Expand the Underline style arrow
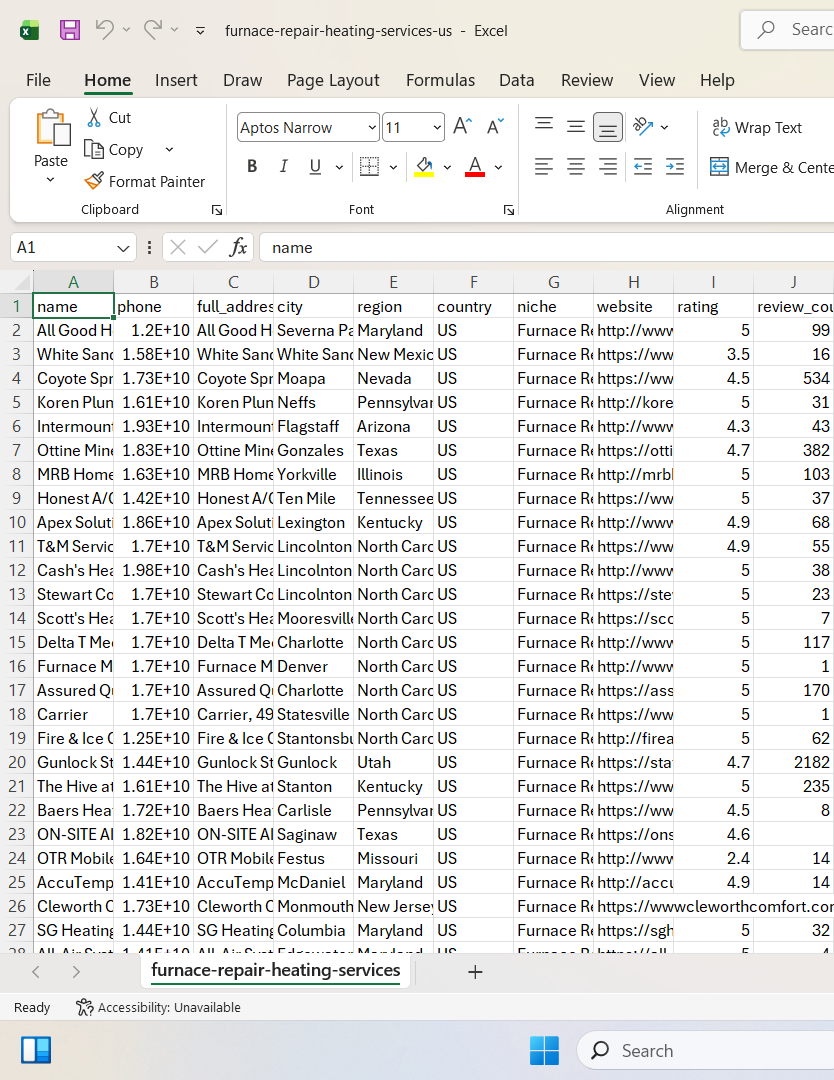834x1080 pixels. [339, 167]
